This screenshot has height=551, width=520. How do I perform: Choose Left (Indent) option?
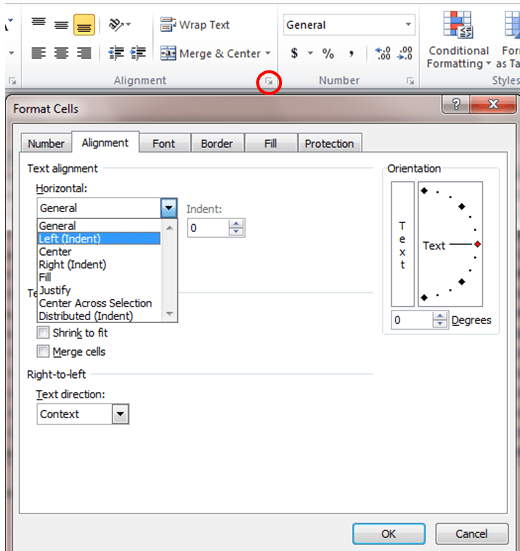99,239
